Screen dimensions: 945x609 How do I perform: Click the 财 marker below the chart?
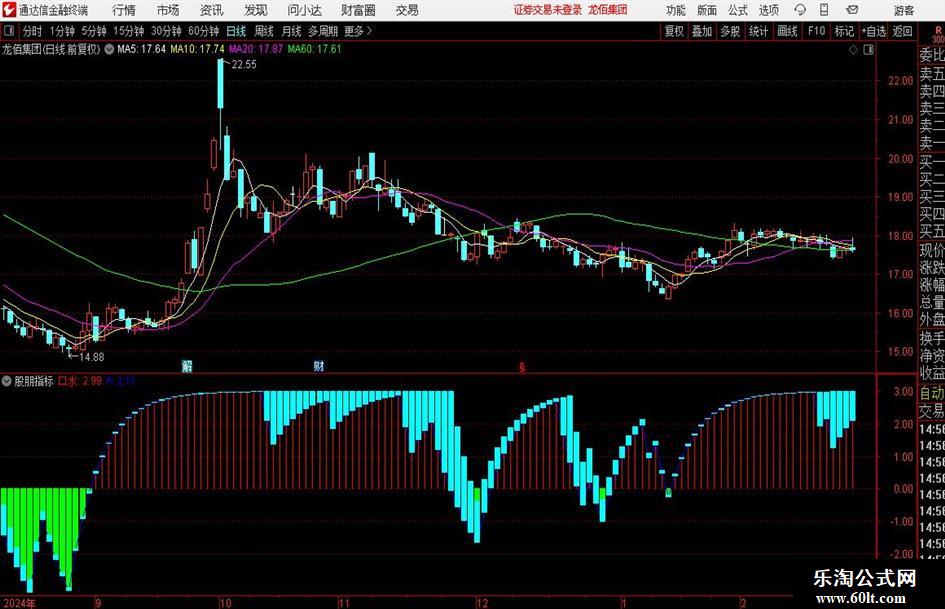(319, 366)
